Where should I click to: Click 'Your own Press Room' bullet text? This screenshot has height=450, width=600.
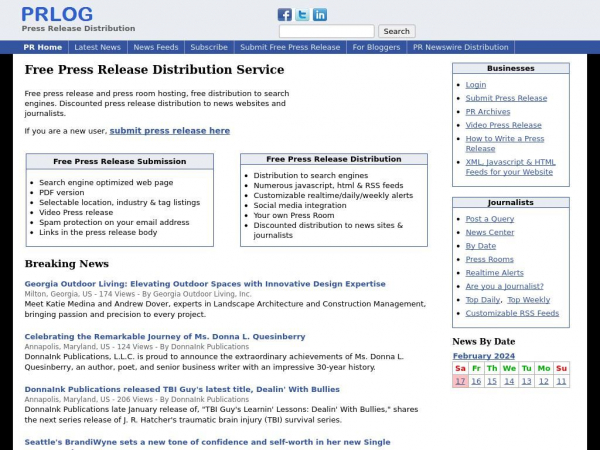(293, 215)
